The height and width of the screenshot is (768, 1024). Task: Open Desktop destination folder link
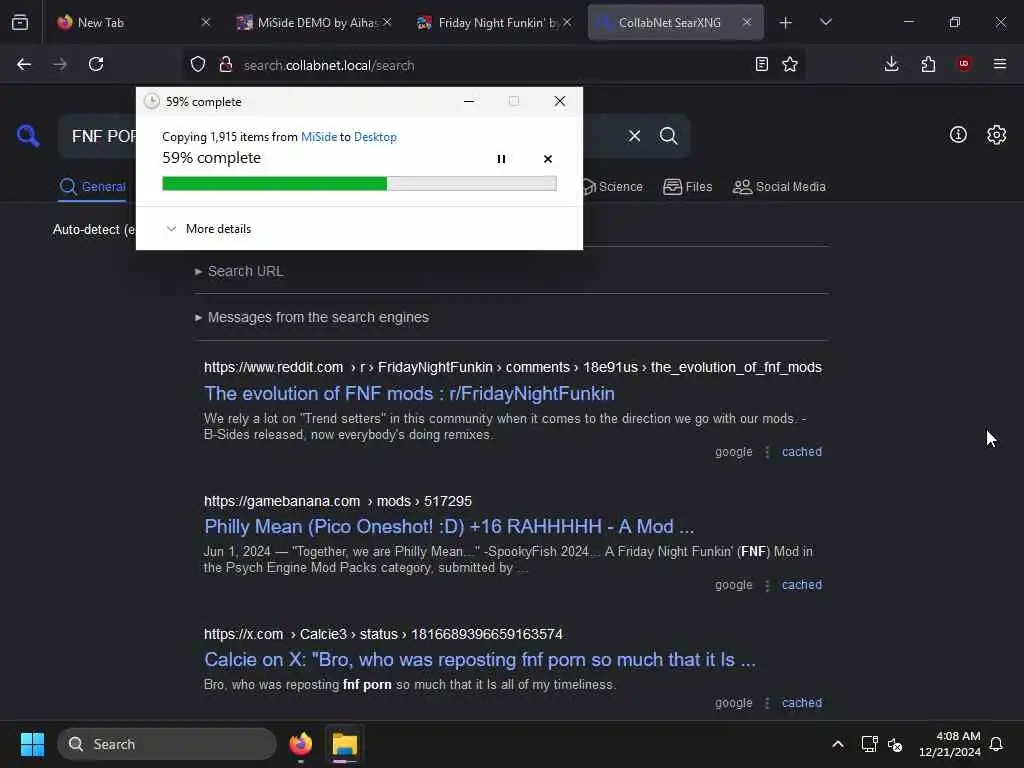click(375, 136)
